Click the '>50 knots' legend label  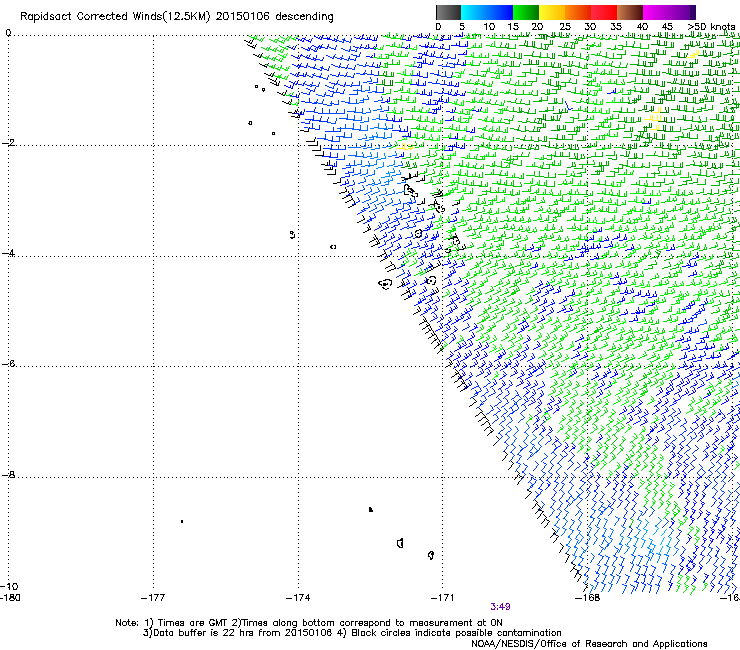711,27
